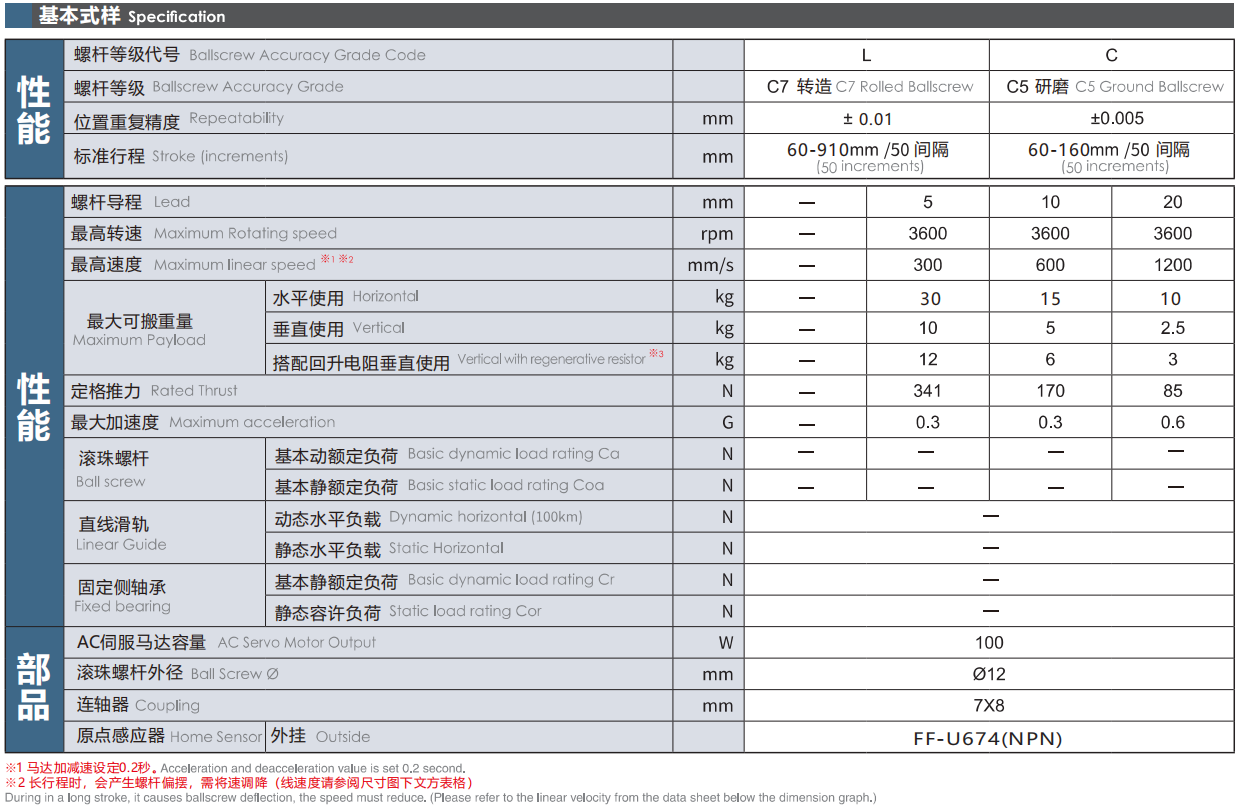This screenshot has width=1239, height=805.
Task: Select the 1200 mm/s speed value
Action: (1172, 265)
